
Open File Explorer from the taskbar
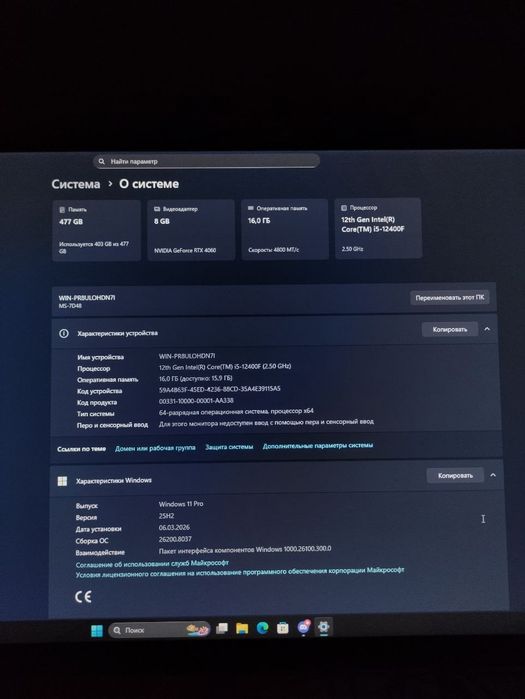coord(242,629)
